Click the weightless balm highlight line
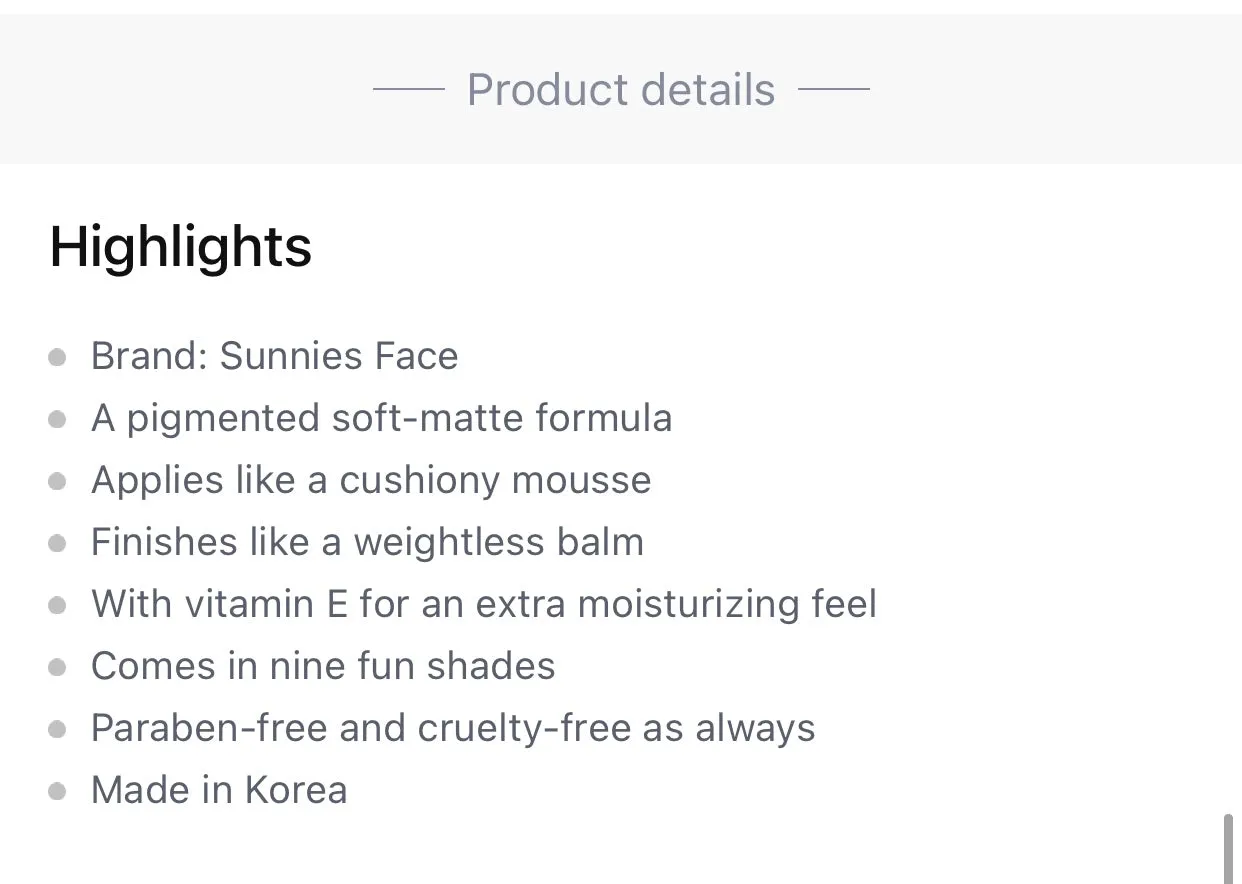Image resolution: width=1242 pixels, height=884 pixels. (368, 542)
